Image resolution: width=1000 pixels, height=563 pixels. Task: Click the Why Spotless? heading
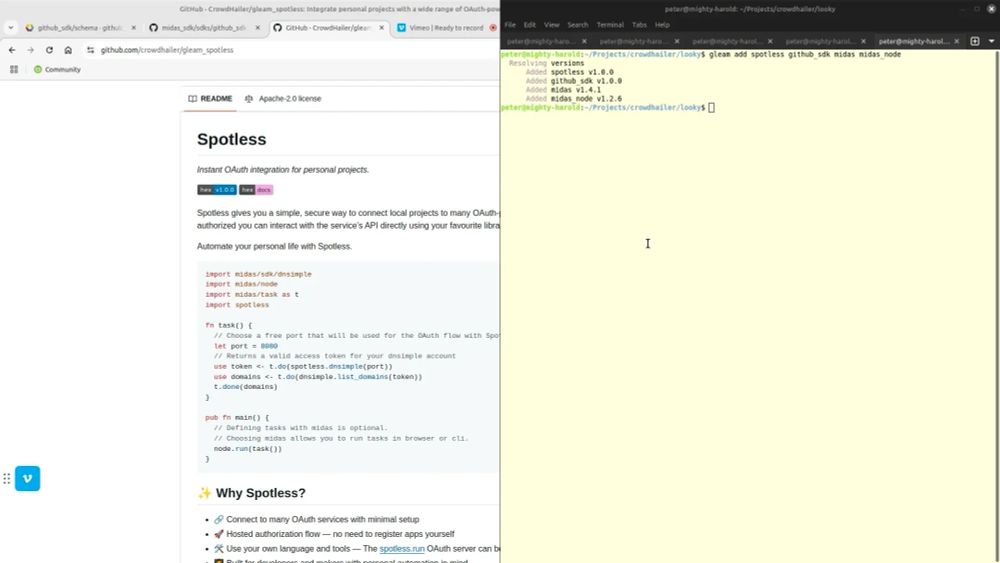251,493
